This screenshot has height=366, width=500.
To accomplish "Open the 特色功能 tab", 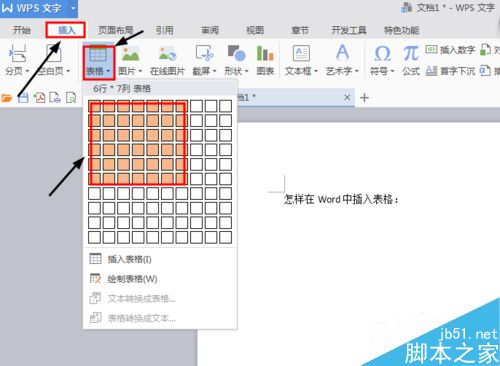I will pos(401,30).
